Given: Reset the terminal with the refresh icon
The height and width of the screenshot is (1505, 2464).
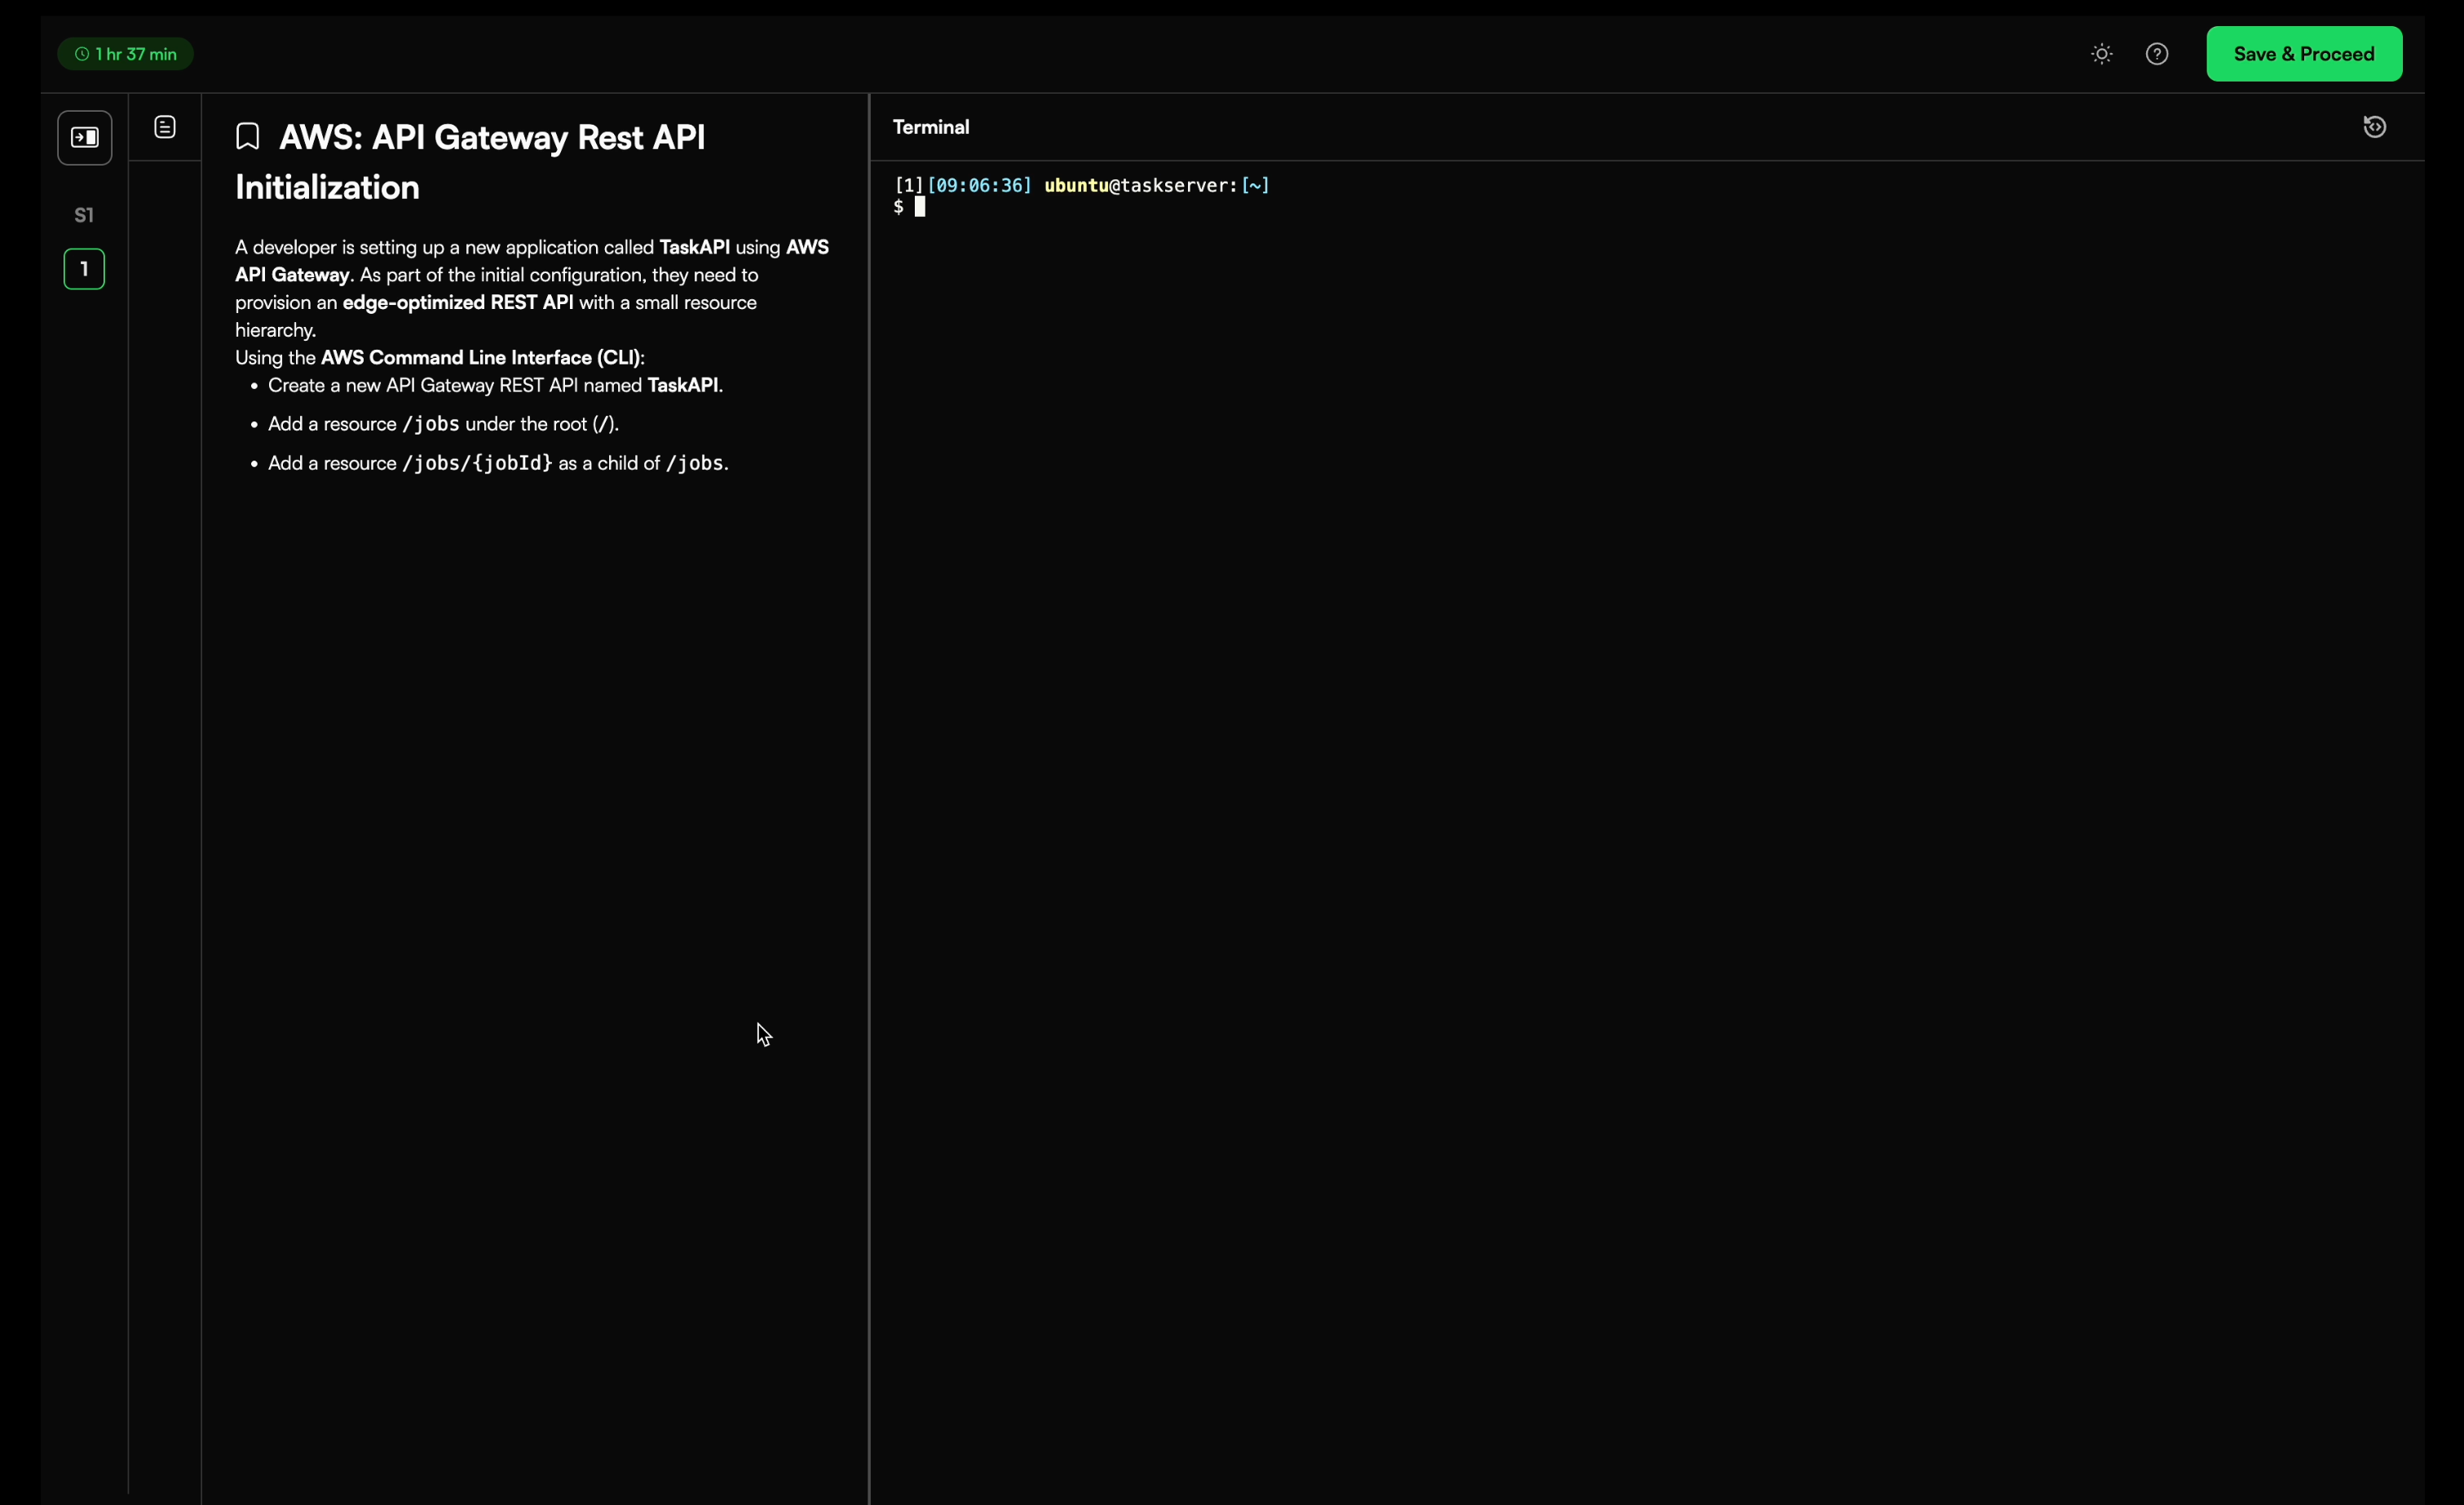Looking at the screenshot, I should point(2374,127).
